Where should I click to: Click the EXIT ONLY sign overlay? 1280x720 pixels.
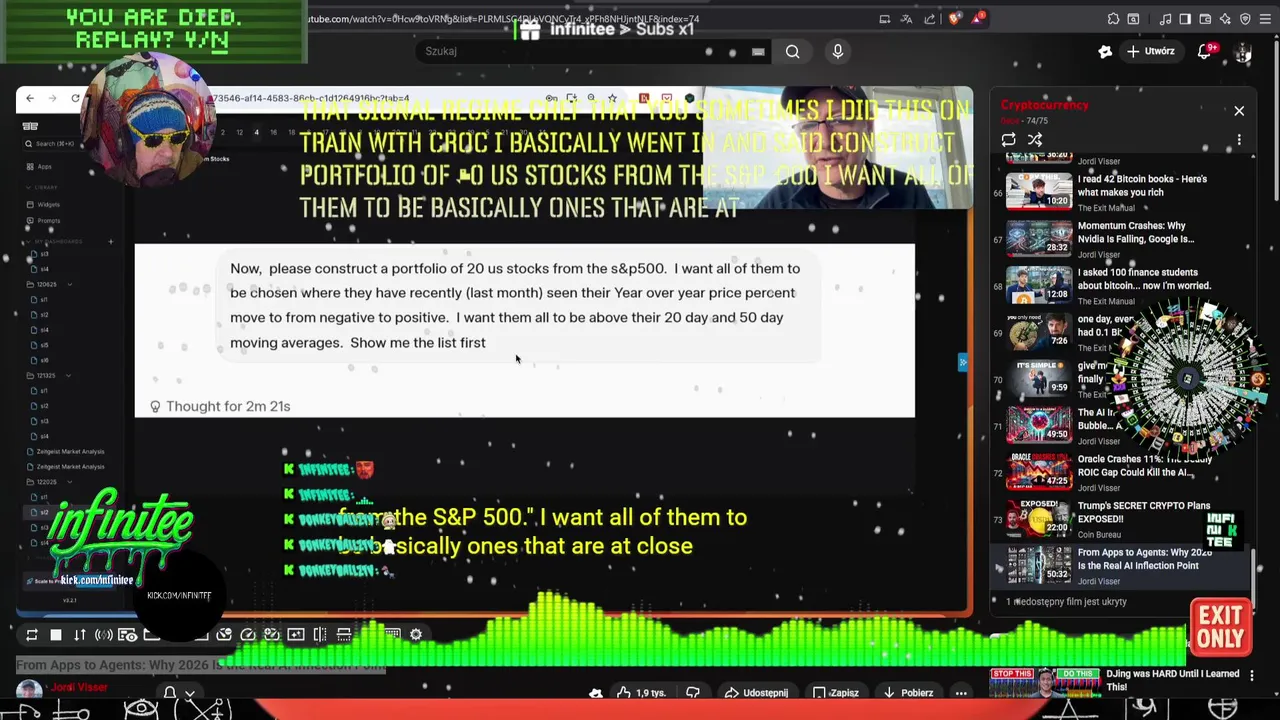click(1221, 627)
